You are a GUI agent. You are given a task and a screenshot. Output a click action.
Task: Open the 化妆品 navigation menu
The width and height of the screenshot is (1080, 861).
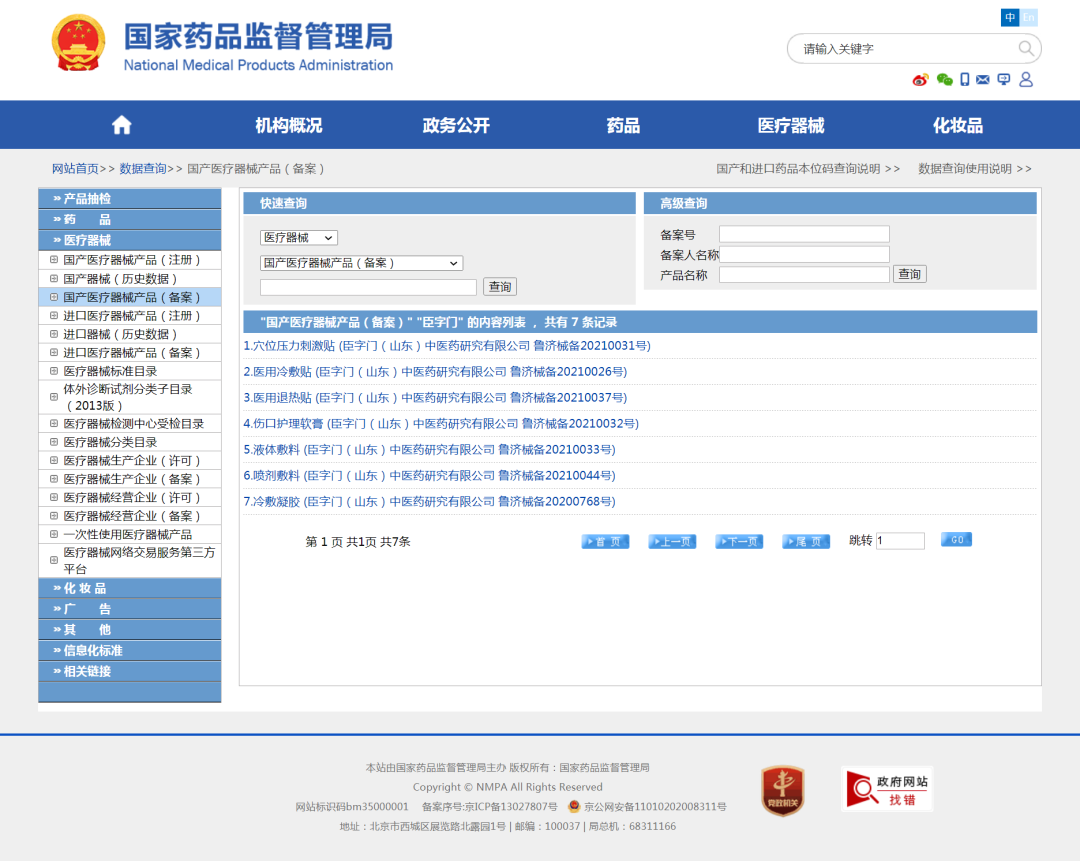(958, 125)
